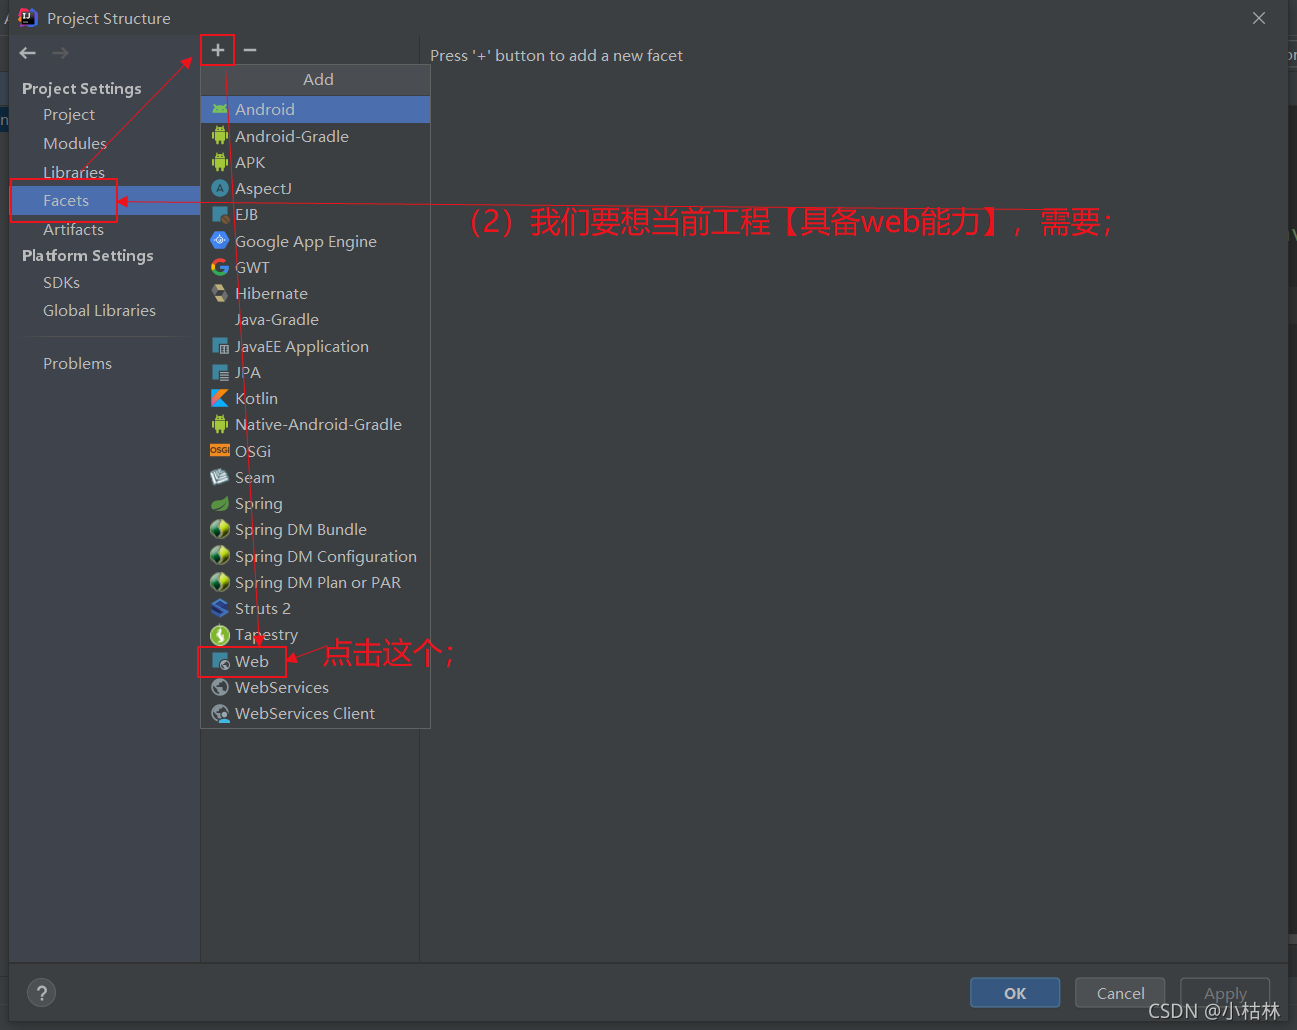Click the IntelliJ logo in title bar
Screen dimensions: 1297x1030
click(x=28, y=17)
